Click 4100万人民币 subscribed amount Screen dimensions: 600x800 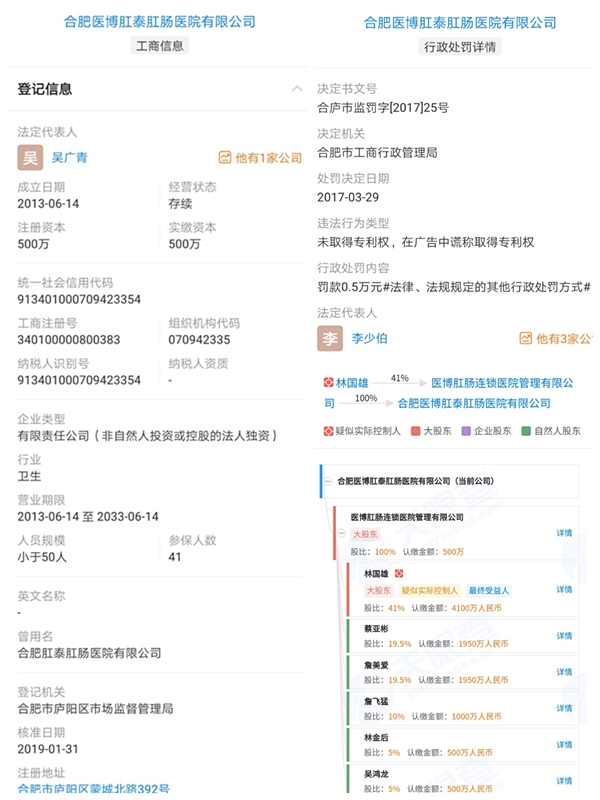click(x=477, y=608)
